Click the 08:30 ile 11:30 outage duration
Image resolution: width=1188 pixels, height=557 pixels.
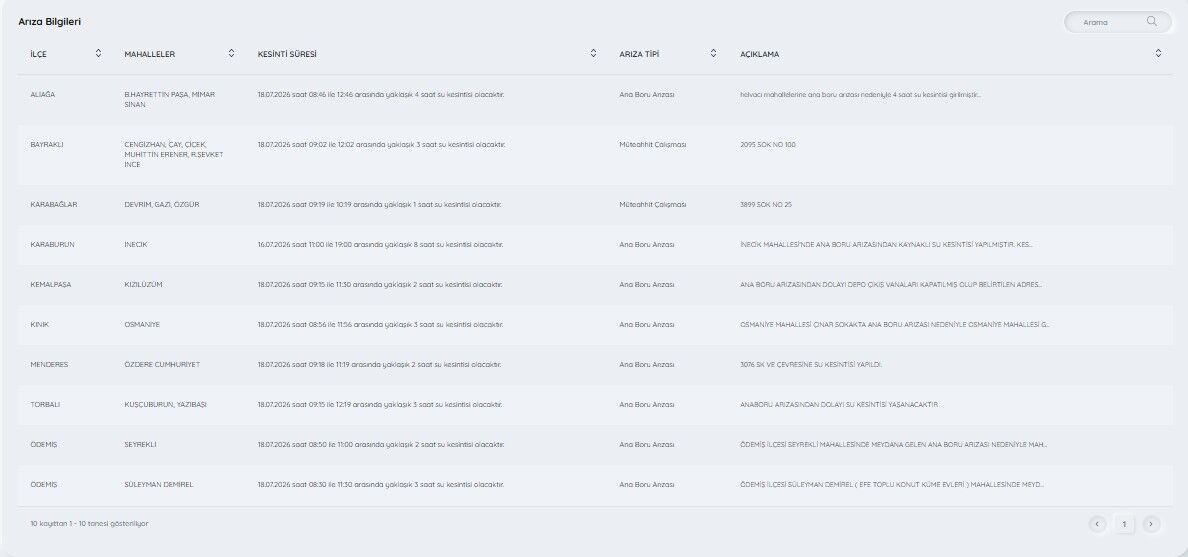coord(380,484)
